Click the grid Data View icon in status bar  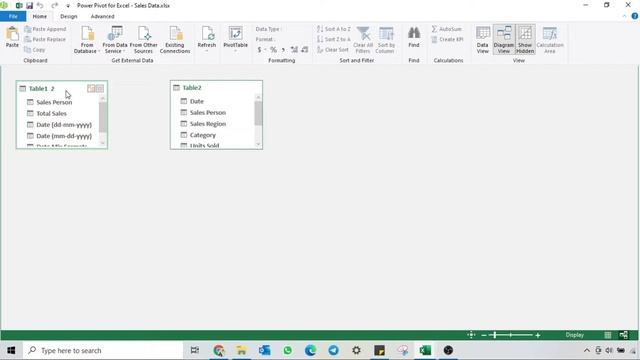(608, 335)
